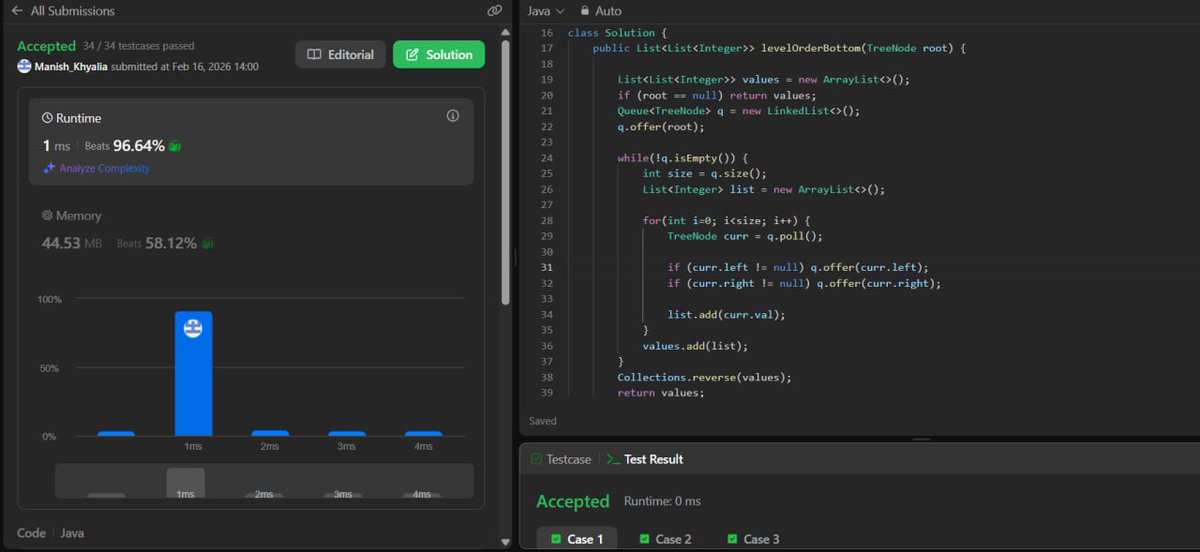Viewport: 1200px width, 552px height.
Task: Click 'Accepted' status in Test Result
Action: point(572,501)
